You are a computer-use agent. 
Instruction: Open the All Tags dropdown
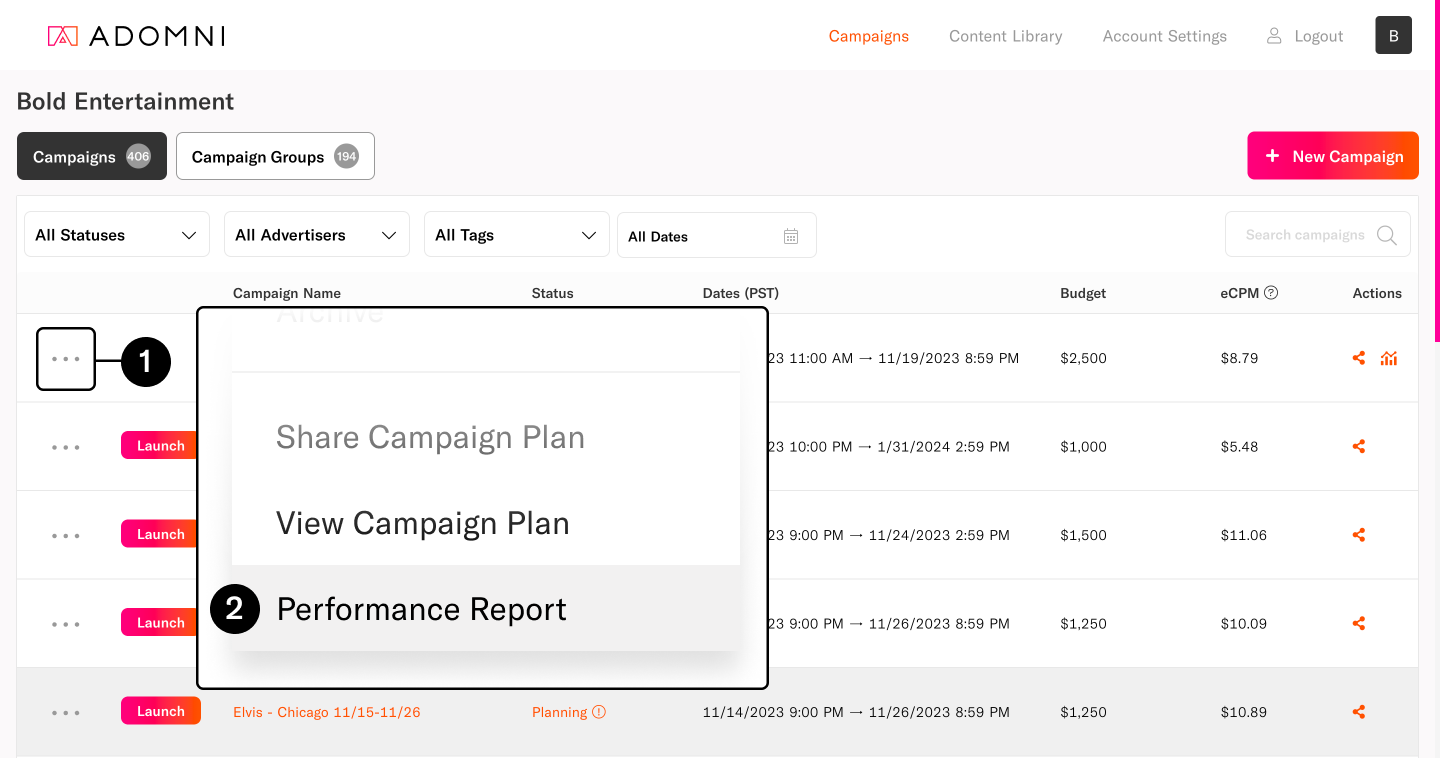click(517, 235)
